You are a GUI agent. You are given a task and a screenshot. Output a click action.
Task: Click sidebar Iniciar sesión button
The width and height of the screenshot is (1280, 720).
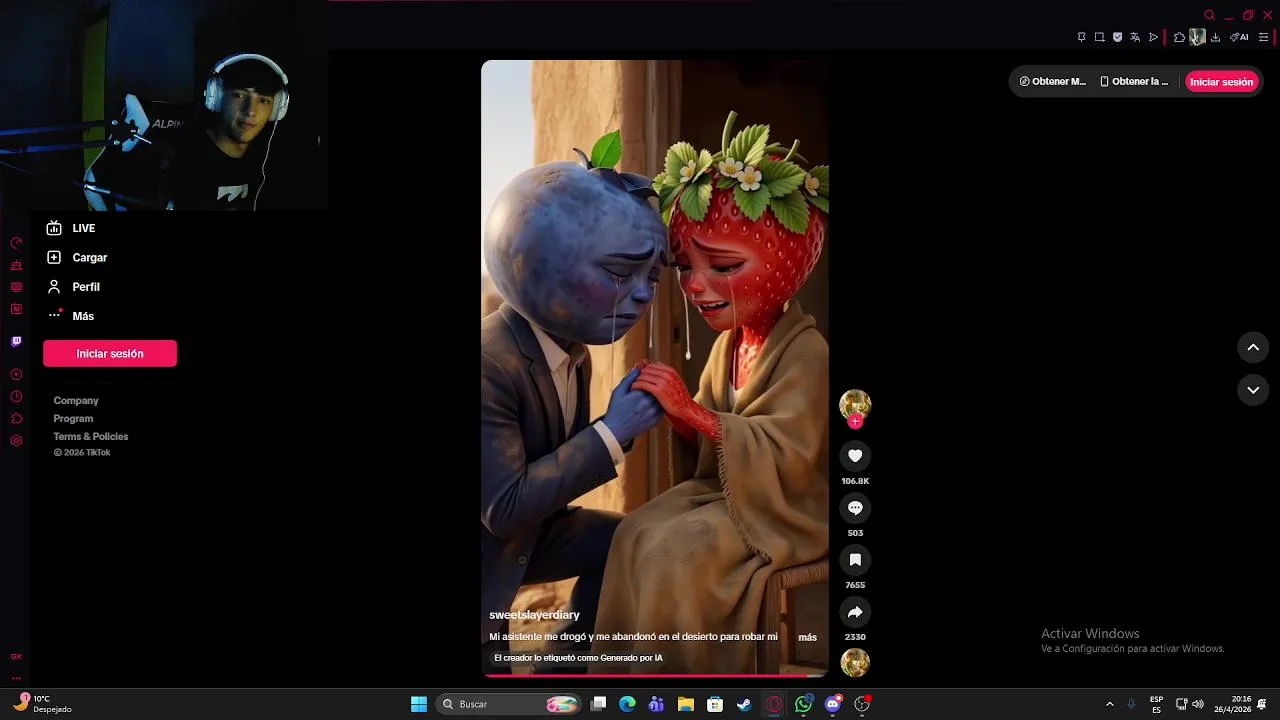(110, 353)
